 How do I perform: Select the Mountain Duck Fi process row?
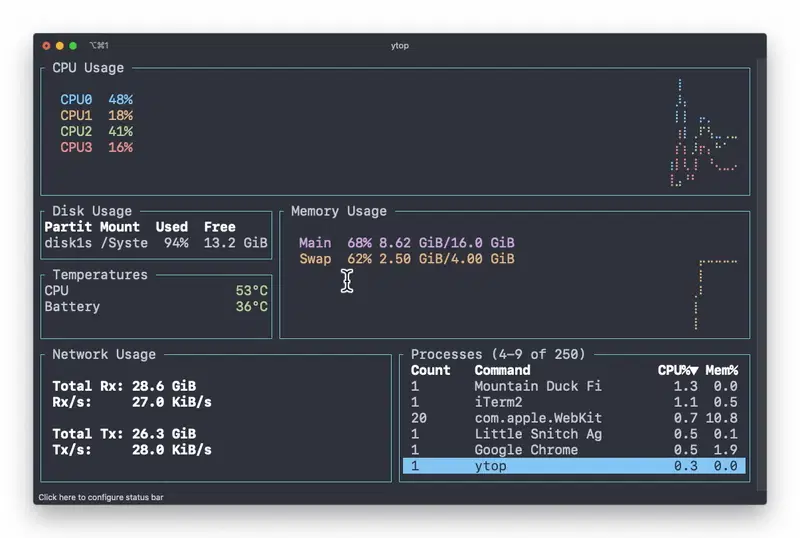[x=574, y=386]
